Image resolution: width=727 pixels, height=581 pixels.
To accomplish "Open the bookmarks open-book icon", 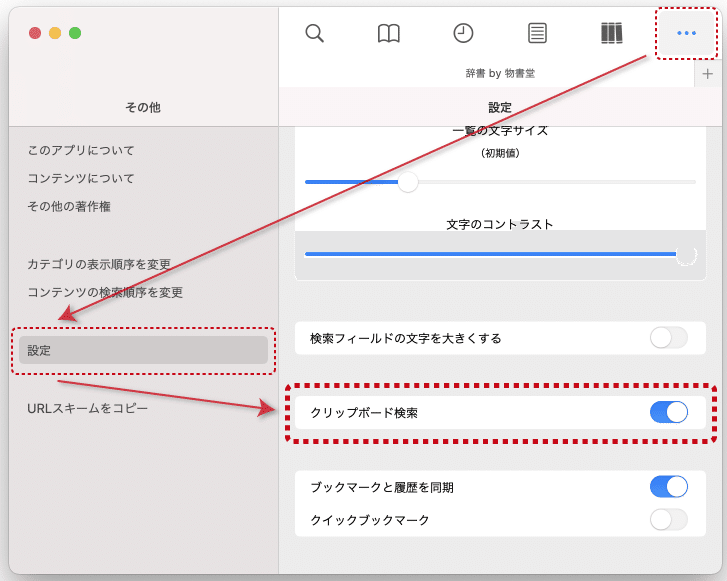I will click(389, 33).
